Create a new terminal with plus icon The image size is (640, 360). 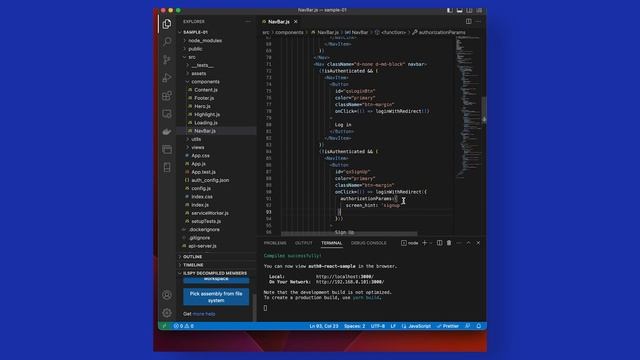click(424, 243)
